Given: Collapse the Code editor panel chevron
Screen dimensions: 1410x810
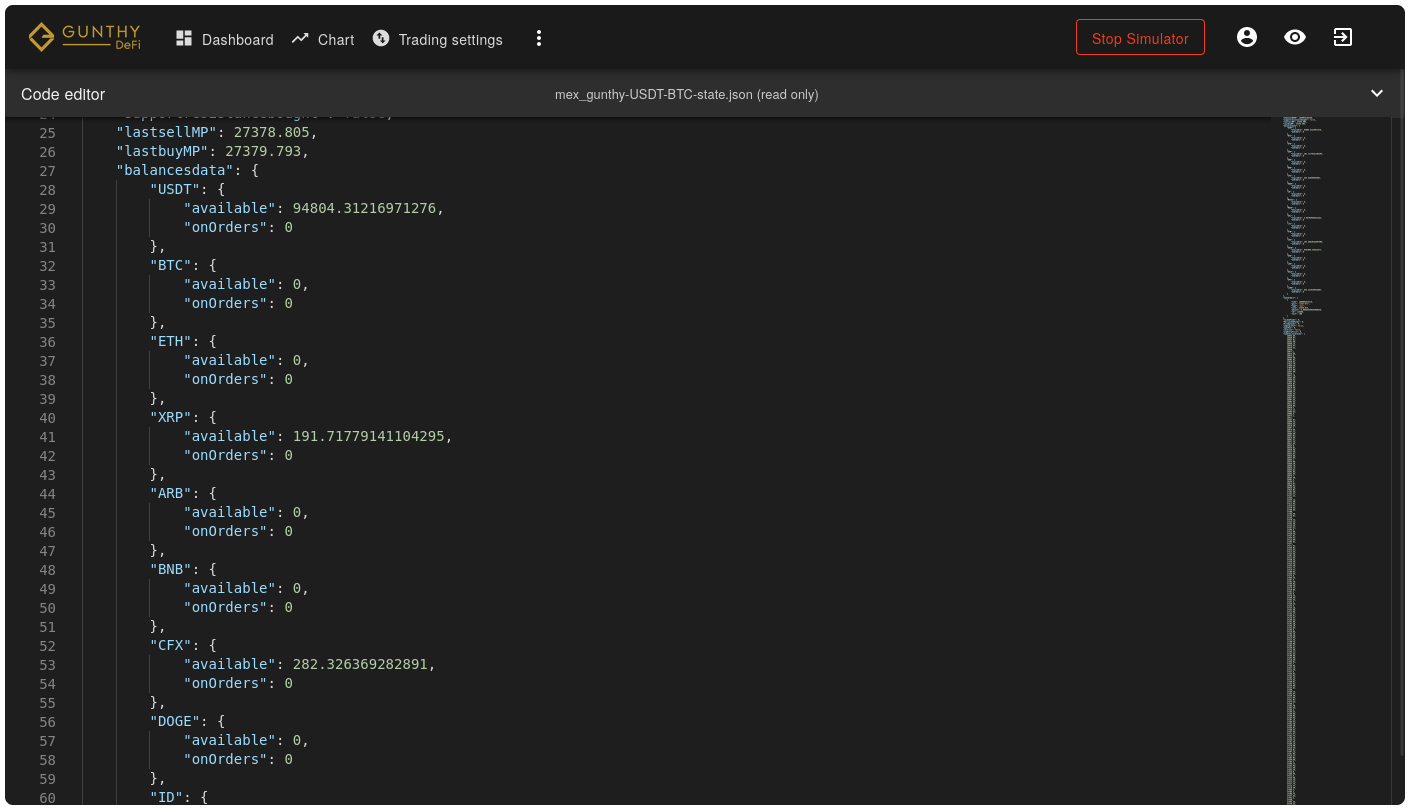Looking at the screenshot, I should point(1377,94).
